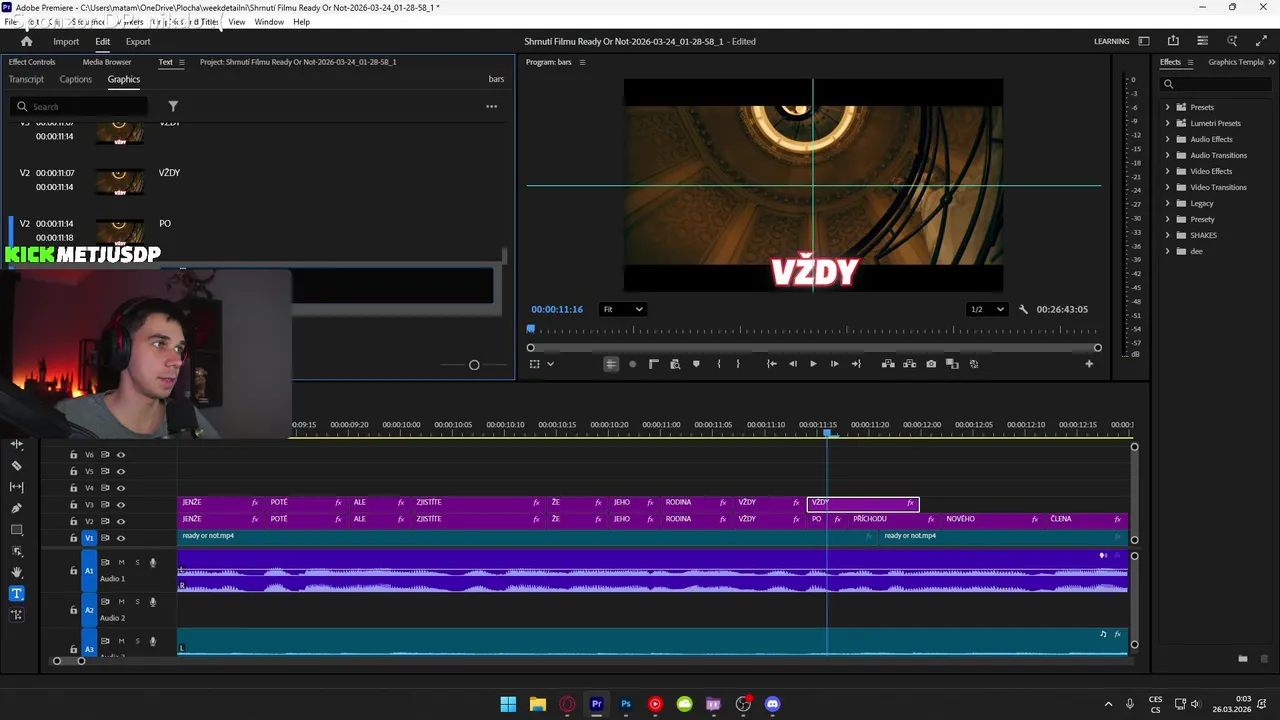Solo the Audio 1 track
Image resolution: width=1280 pixels, height=720 pixels.
coord(137,562)
